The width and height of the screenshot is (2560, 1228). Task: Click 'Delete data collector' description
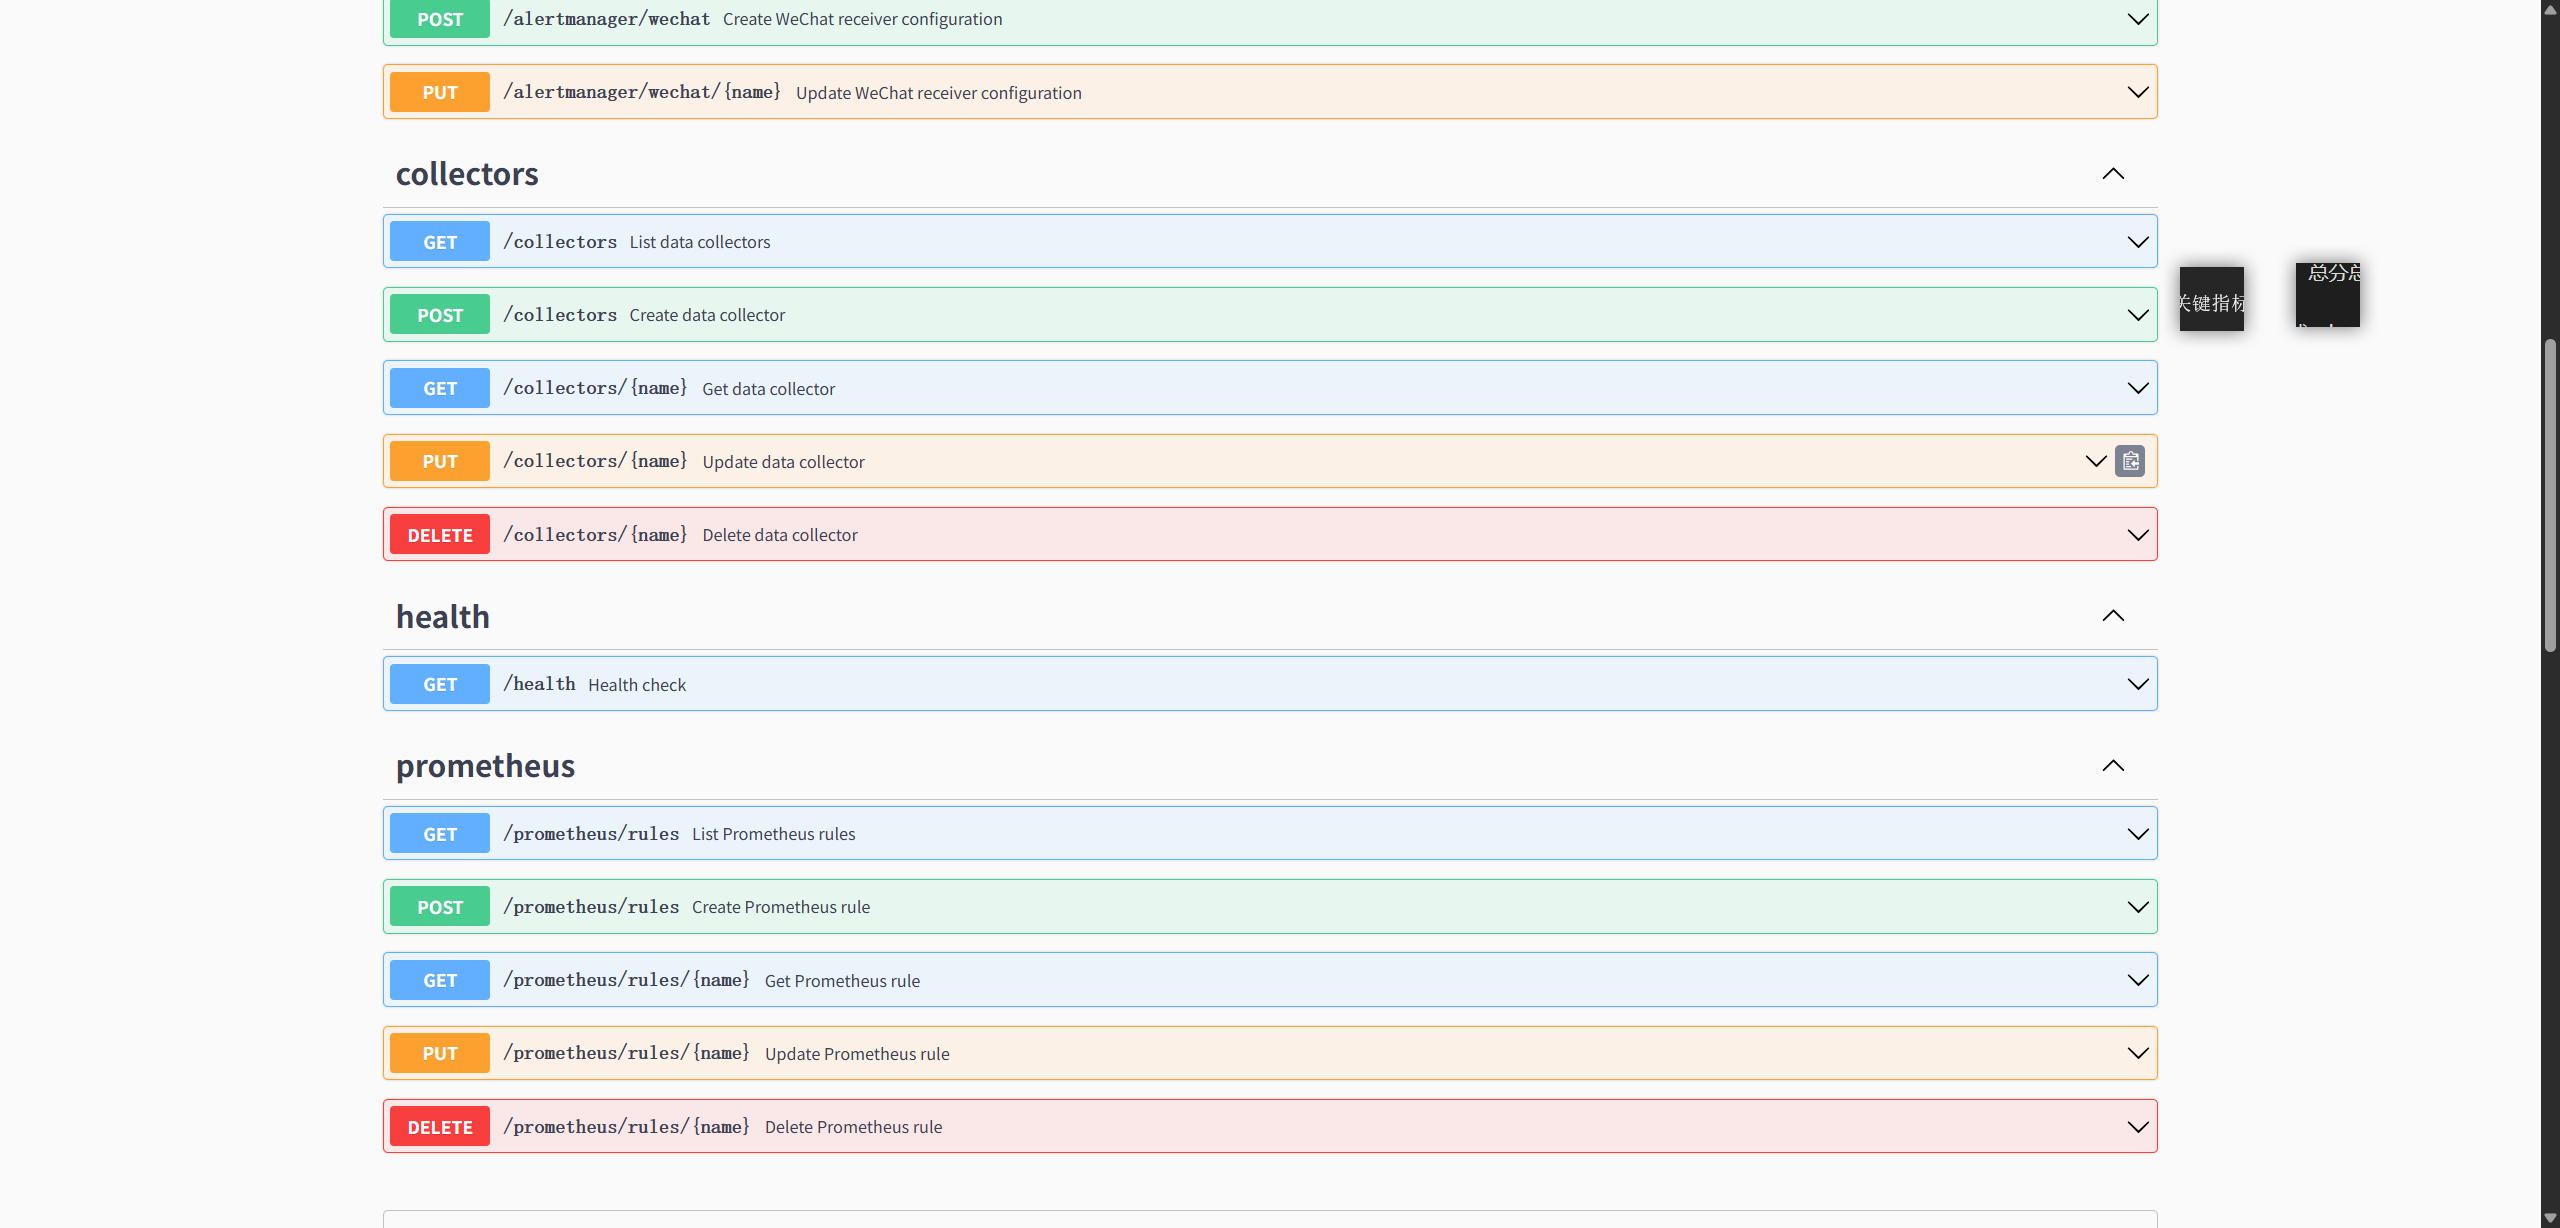click(x=780, y=535)
